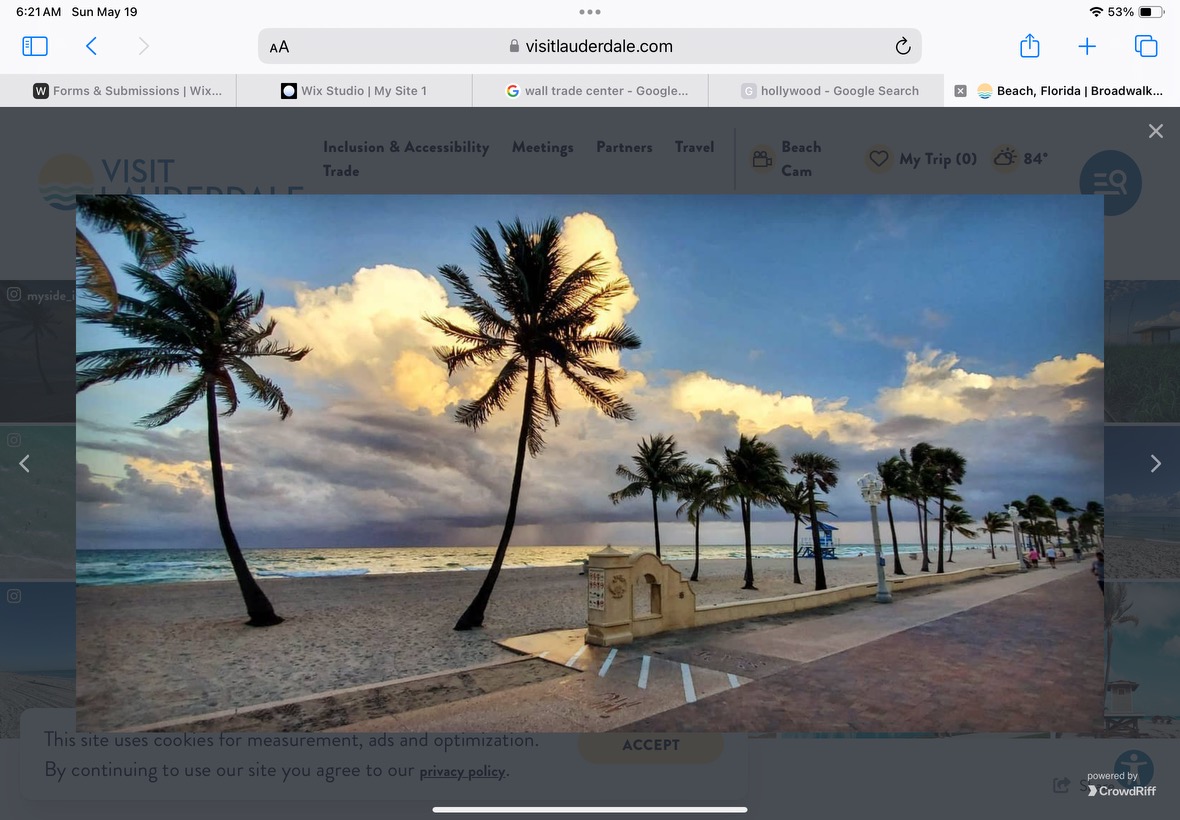Tap the AA reader text-size button
This screenshot has height=820, width=1180.
[279, 47]
